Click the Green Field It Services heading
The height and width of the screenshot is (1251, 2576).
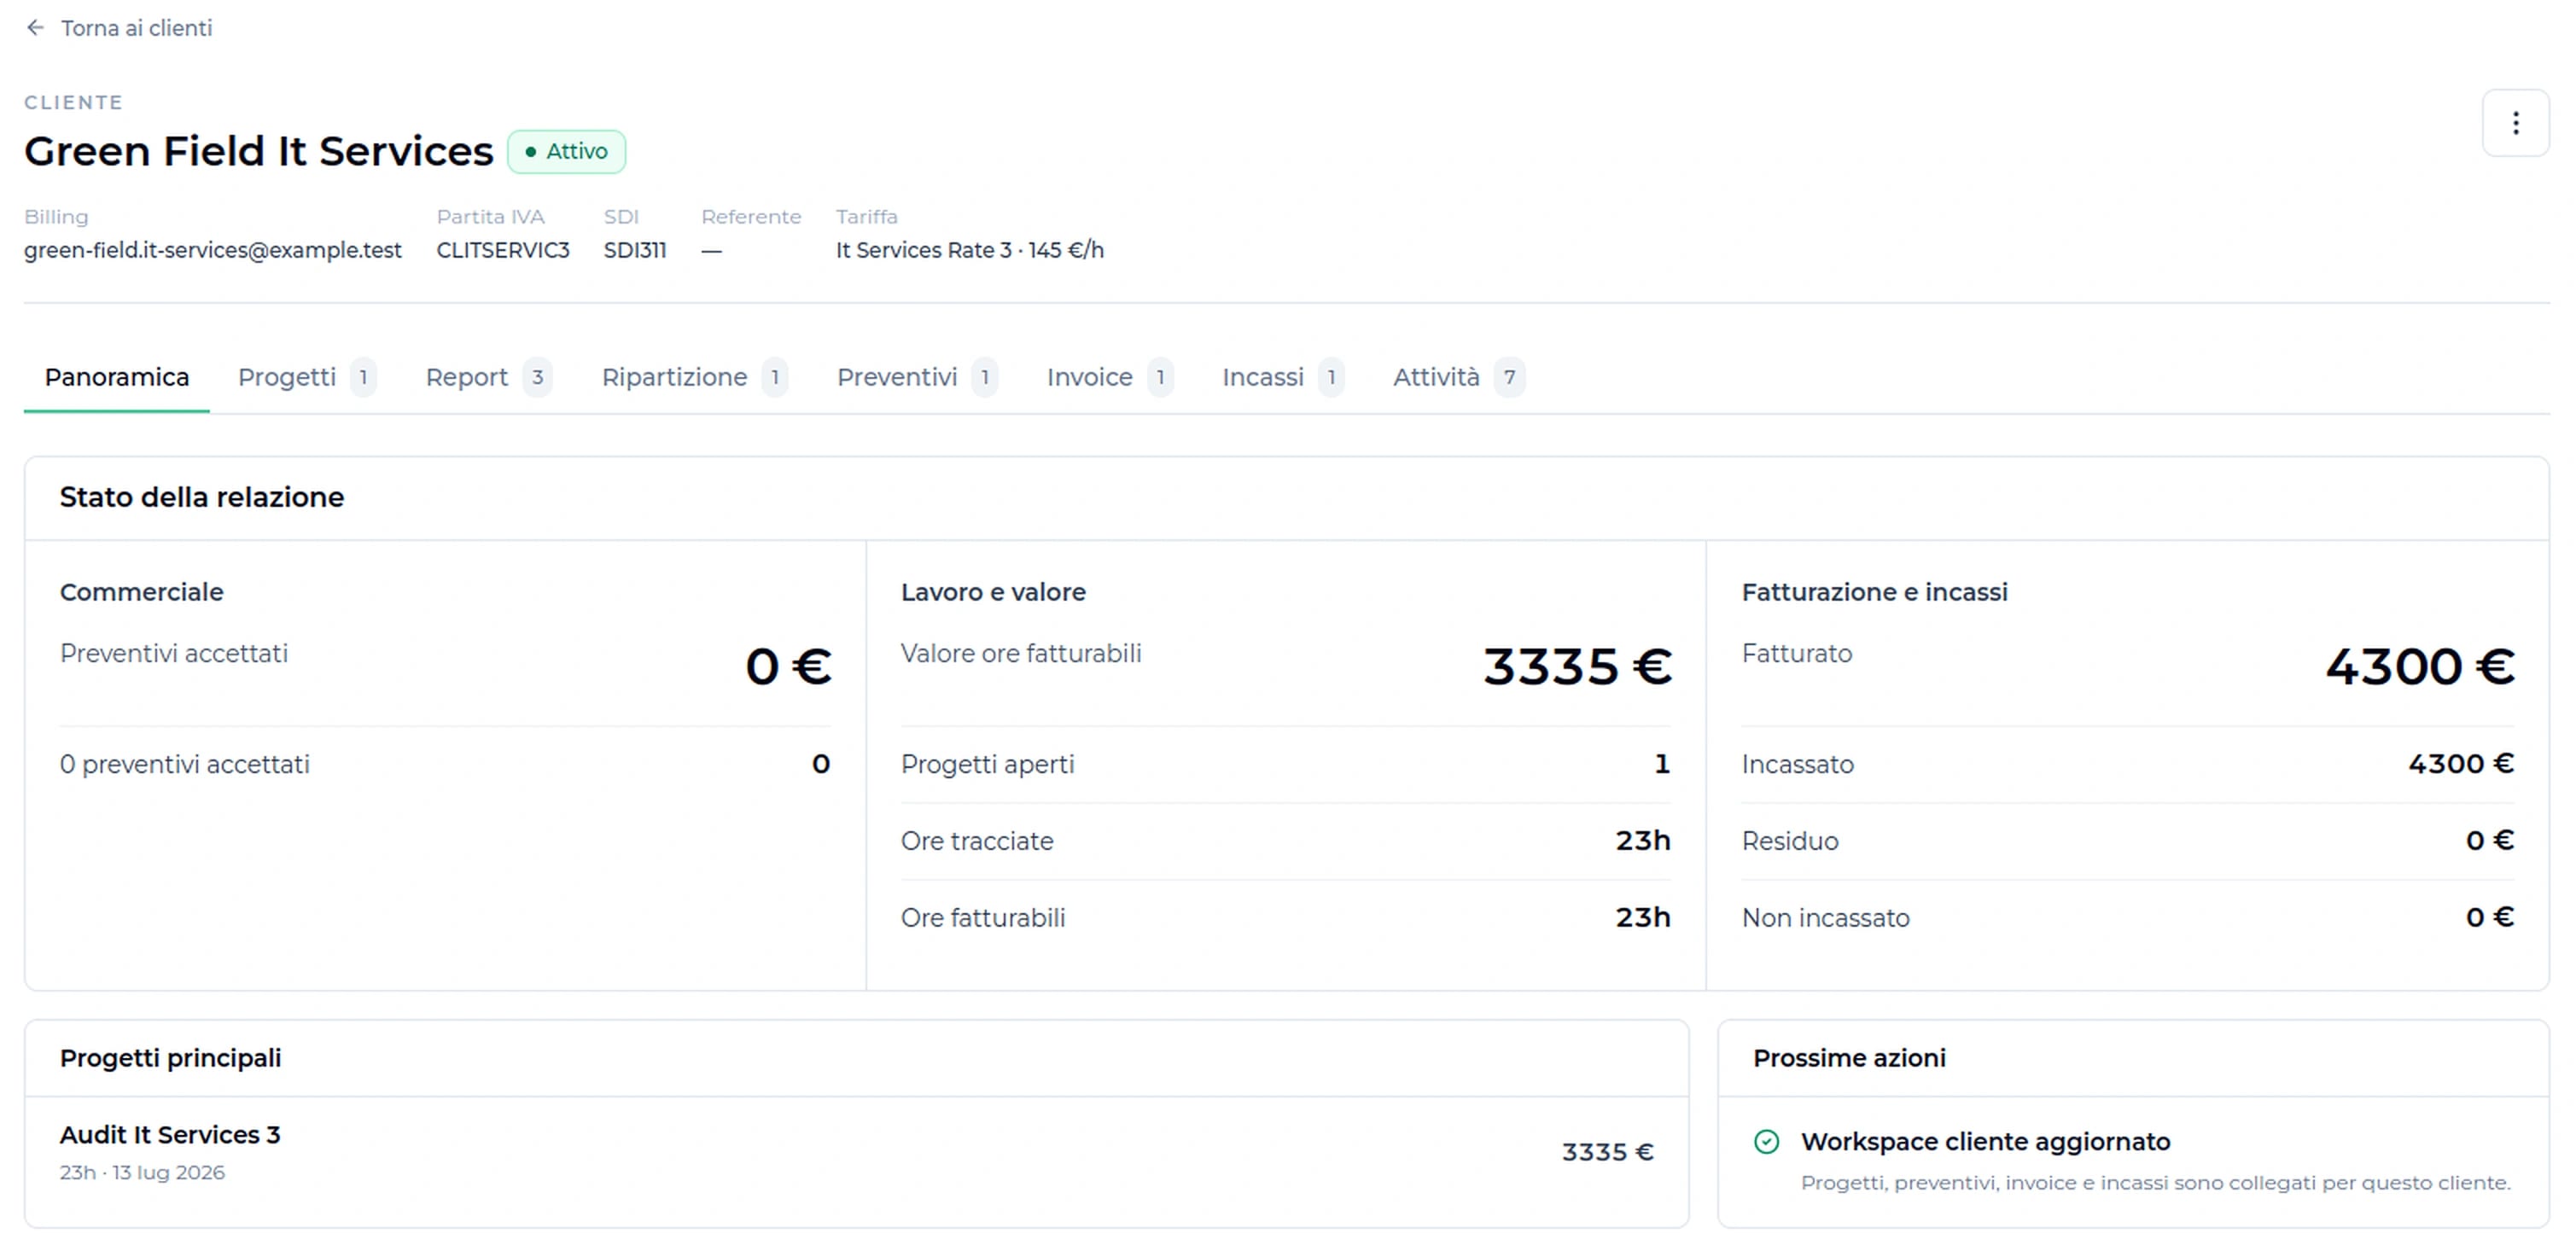point(259,152)
